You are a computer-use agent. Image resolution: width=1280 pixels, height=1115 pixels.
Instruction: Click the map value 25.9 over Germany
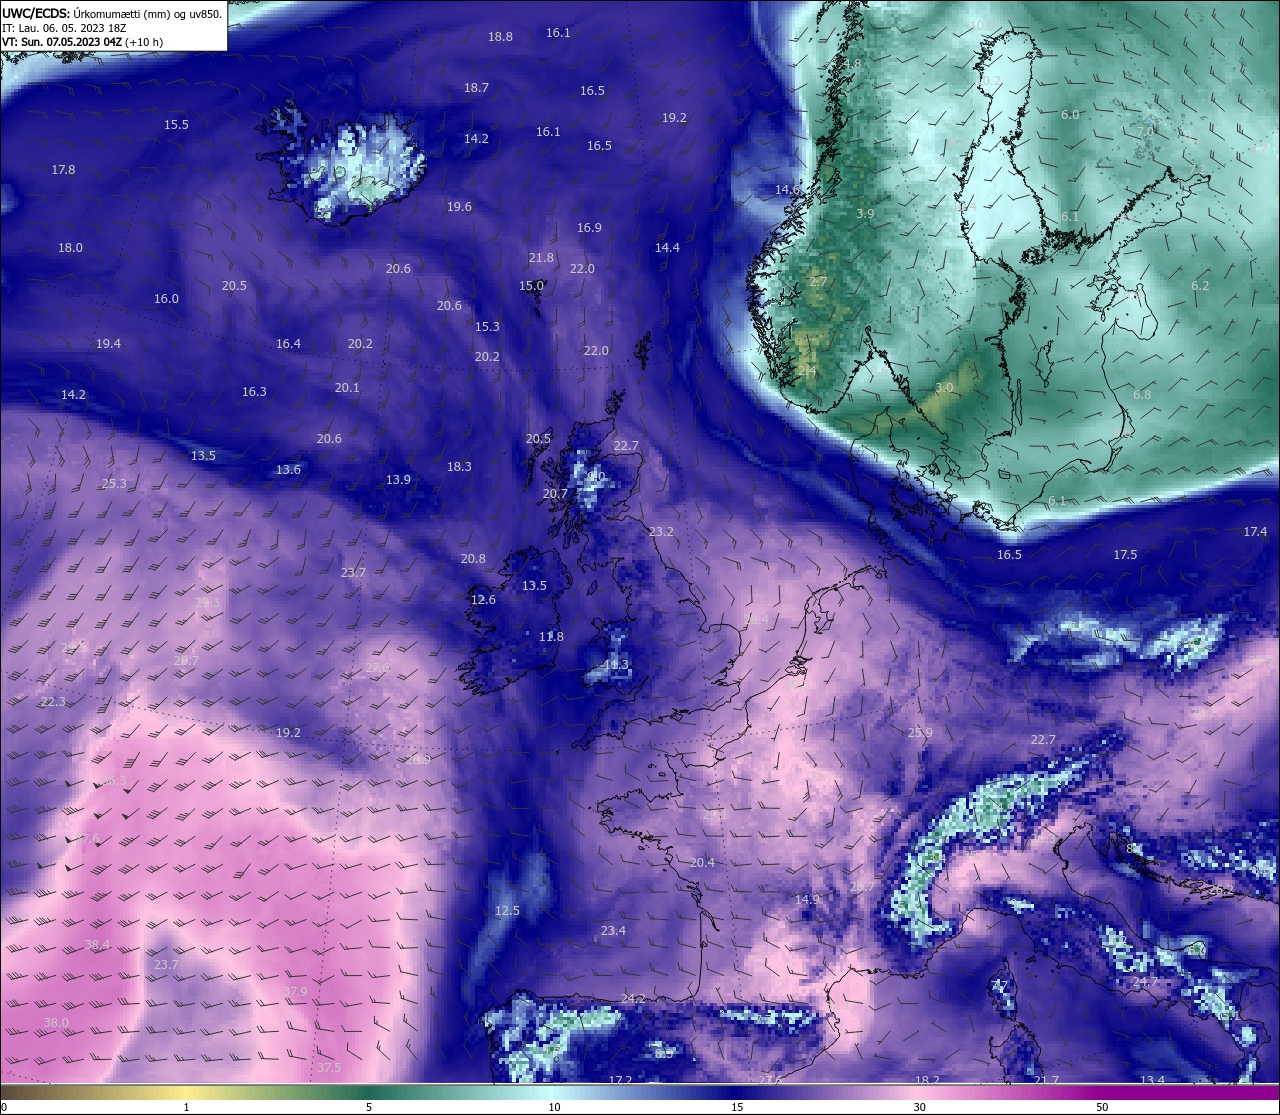920,733
